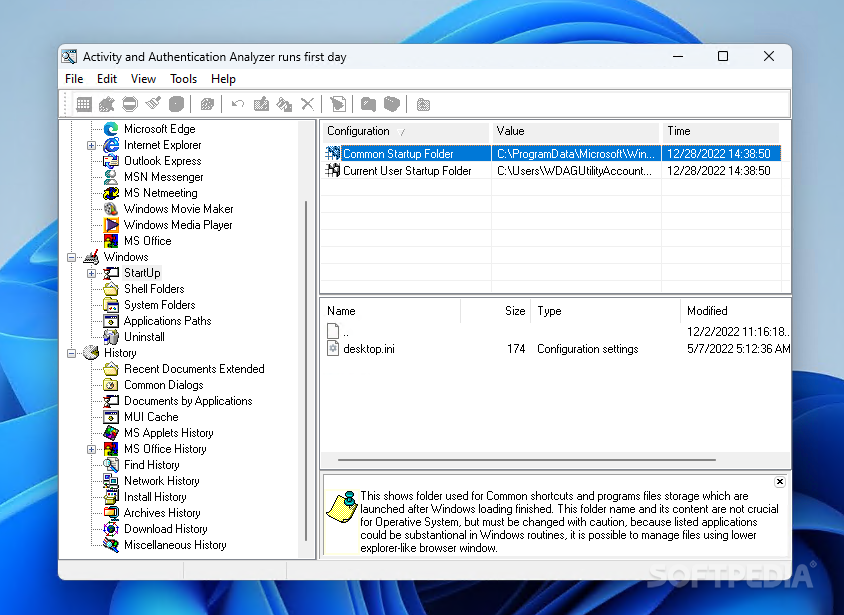Select the MSN Messenger icon in tree
The width and height of the screenshot is (844, 615).
[111, 177]
